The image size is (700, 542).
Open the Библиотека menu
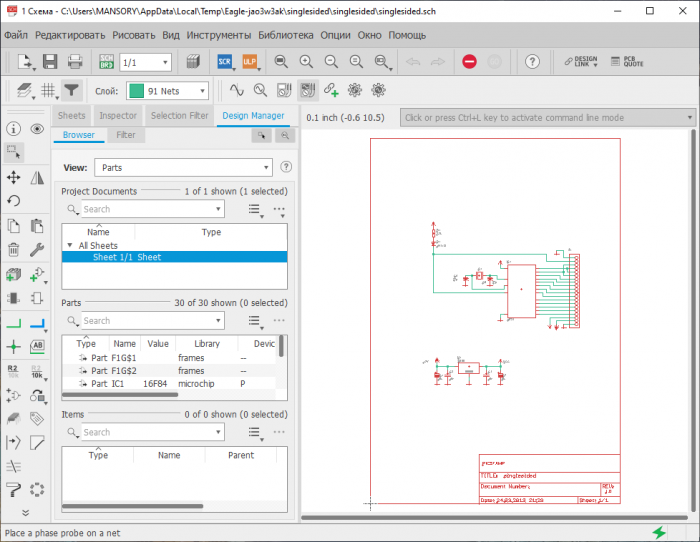click(286, 34)
